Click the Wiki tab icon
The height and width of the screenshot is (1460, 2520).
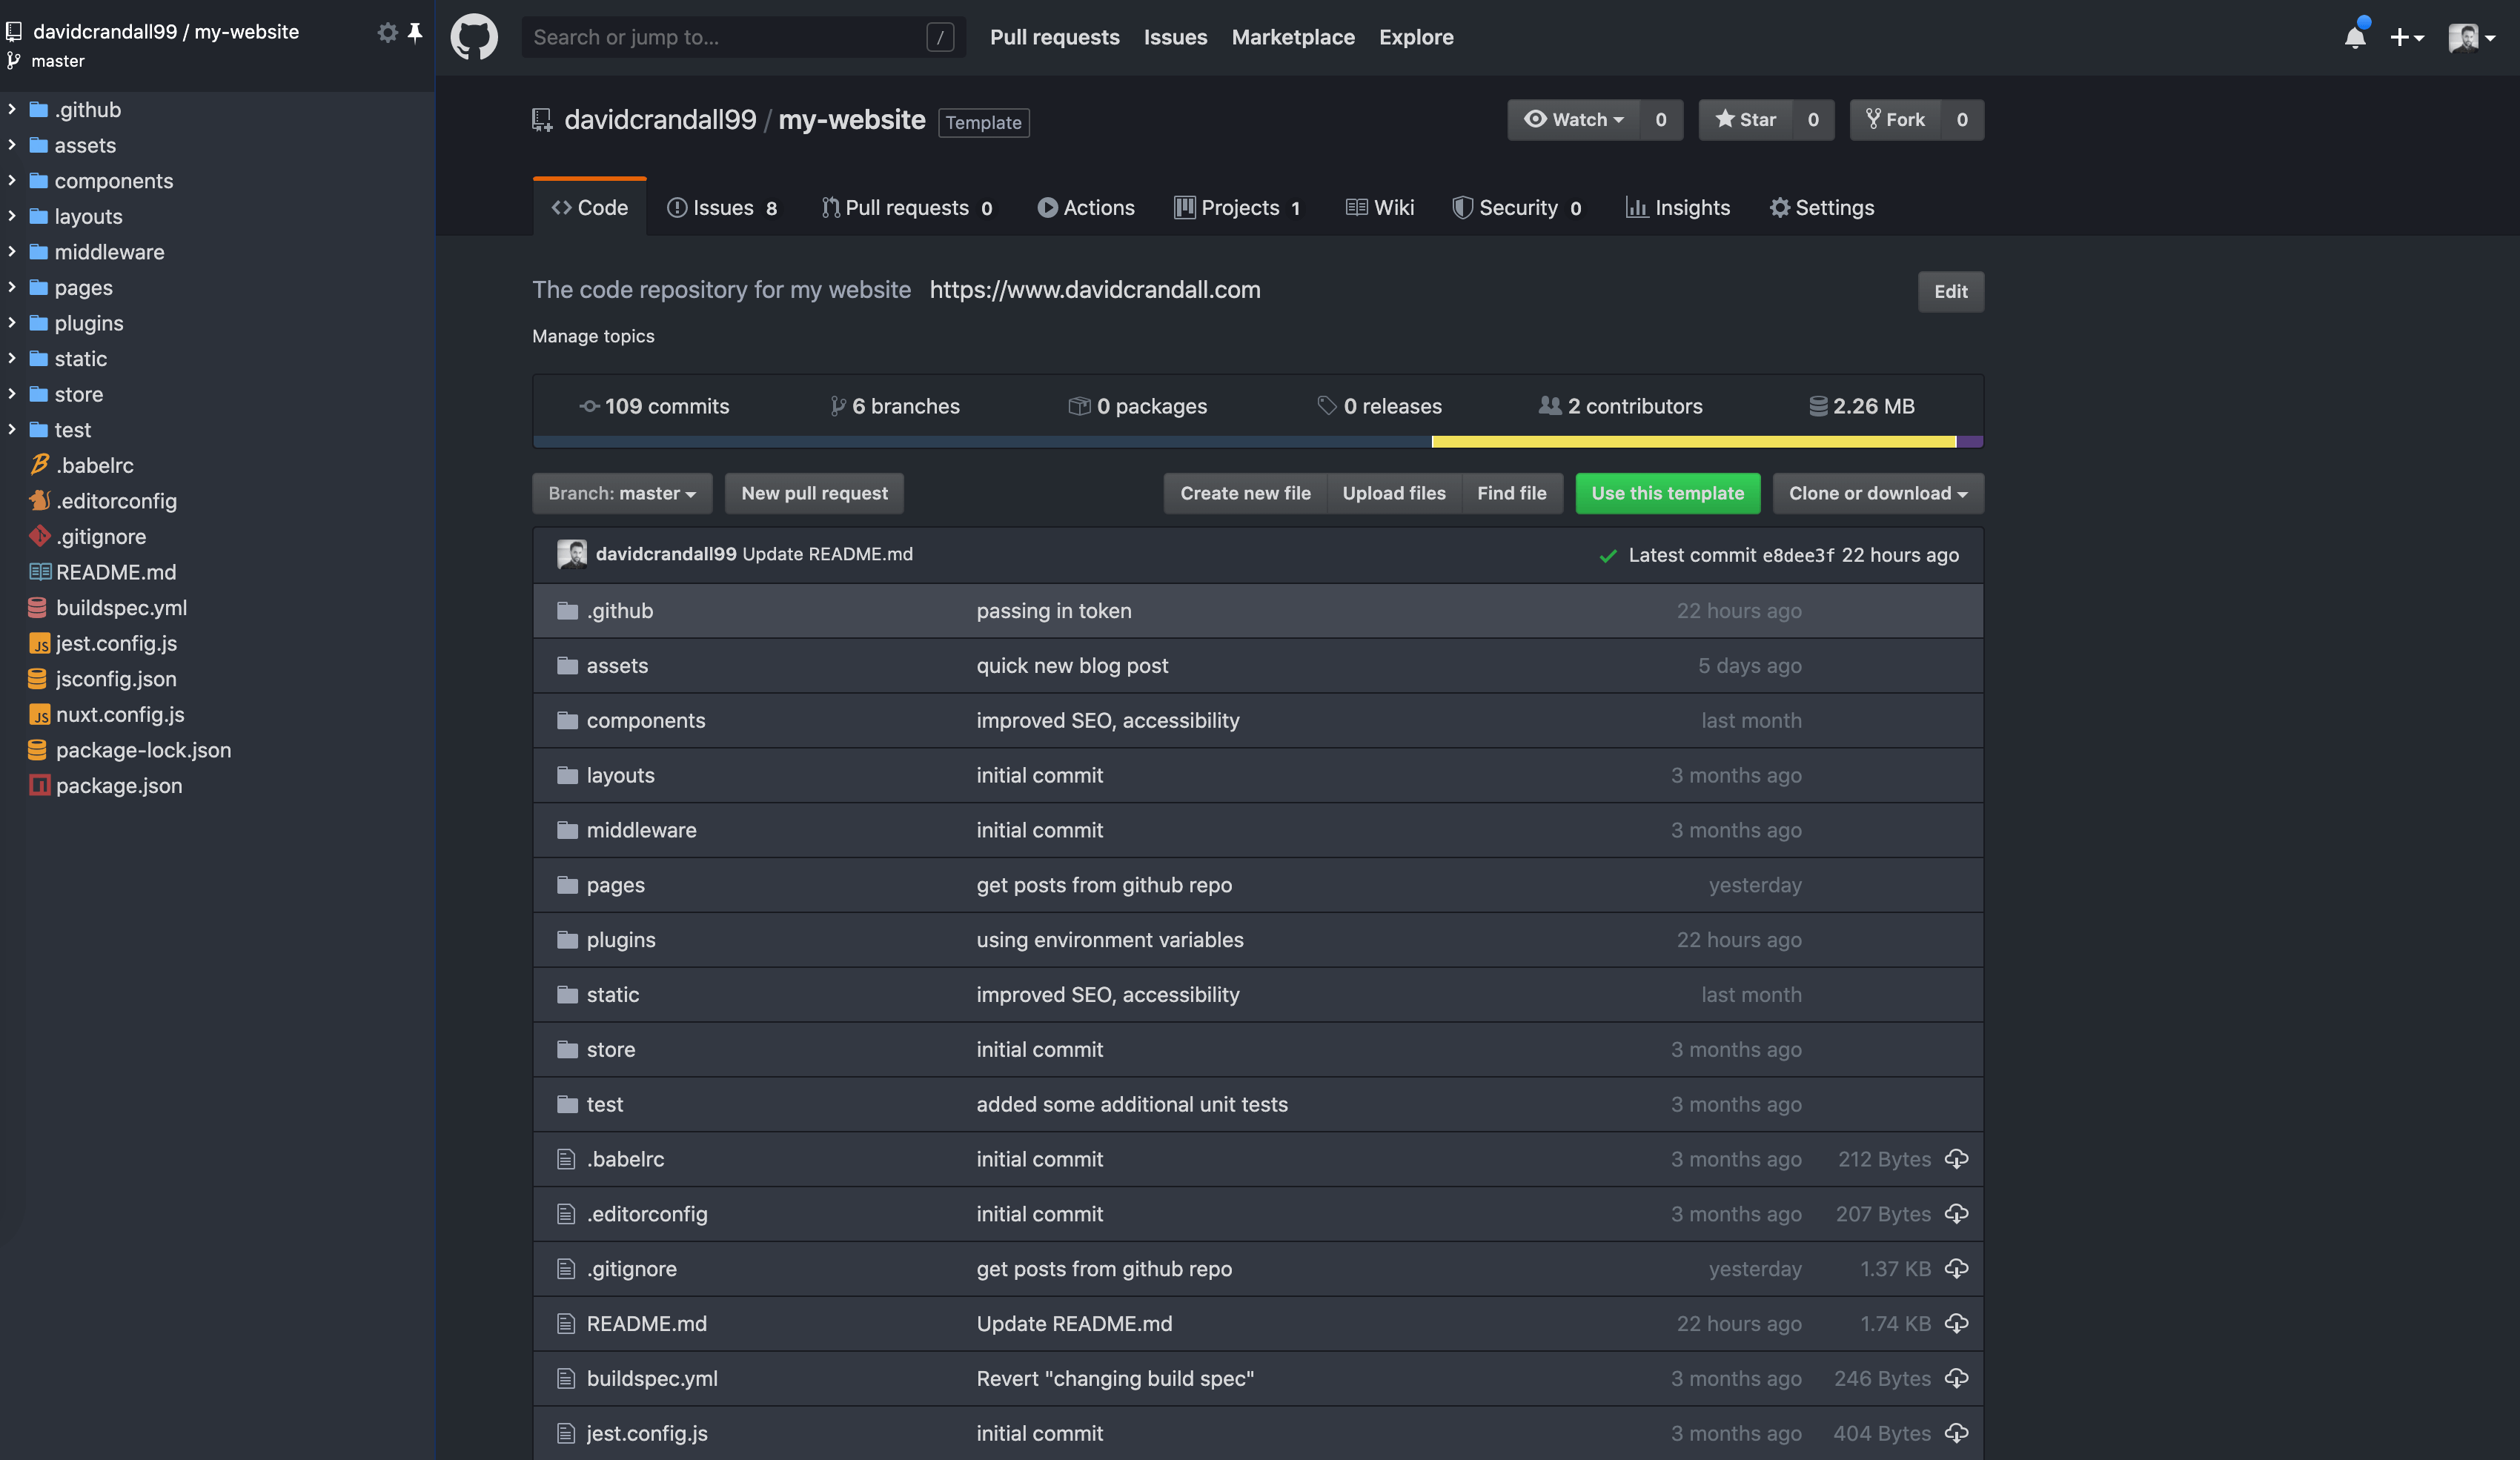pyautogui.click(x=1357, y=207)
